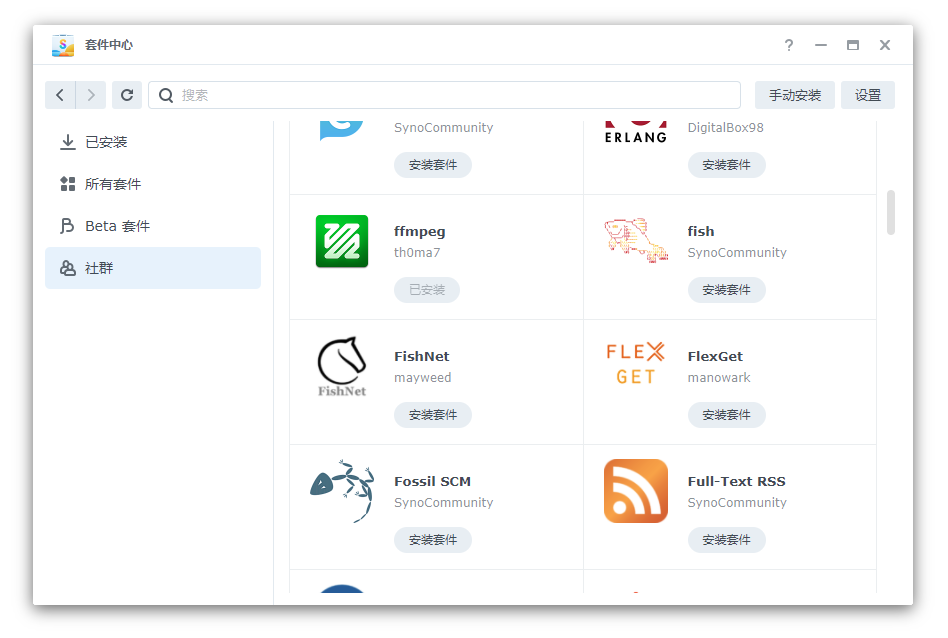
Task: Open the ffmpeg package title
Action: click(x=420, y=232)
